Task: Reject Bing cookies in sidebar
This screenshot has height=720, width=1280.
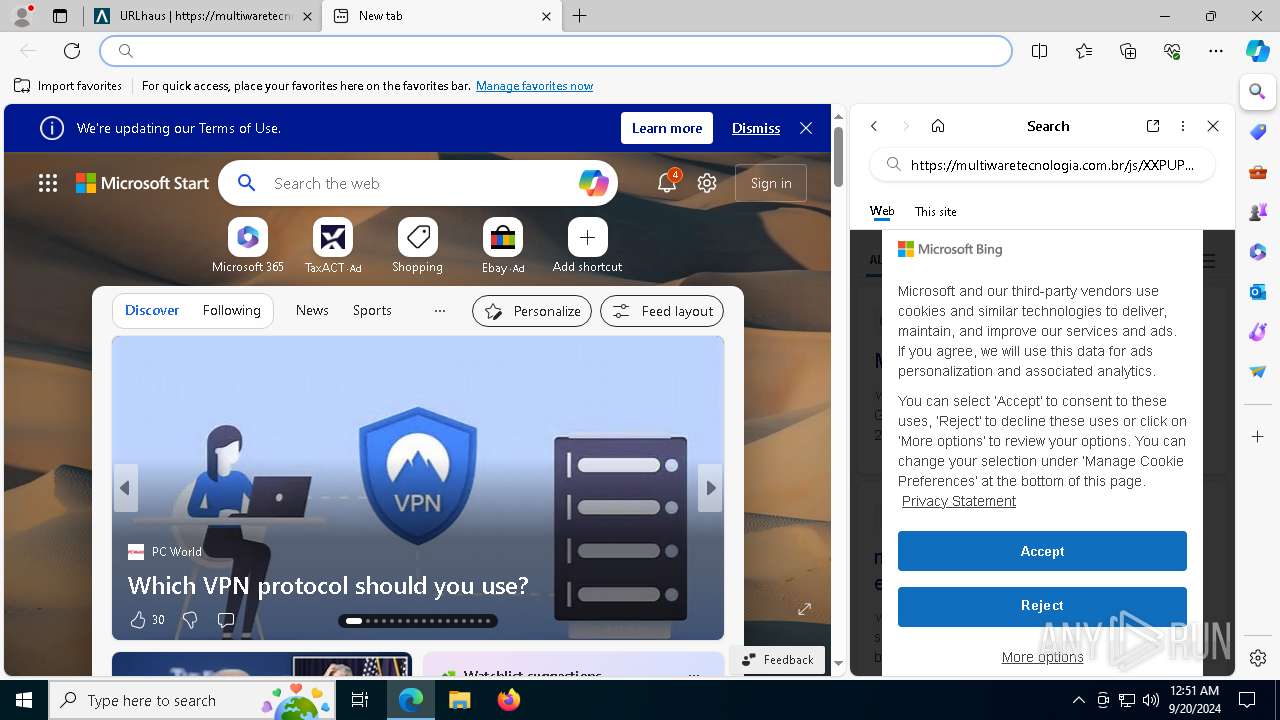Action: click(1042, 606)
